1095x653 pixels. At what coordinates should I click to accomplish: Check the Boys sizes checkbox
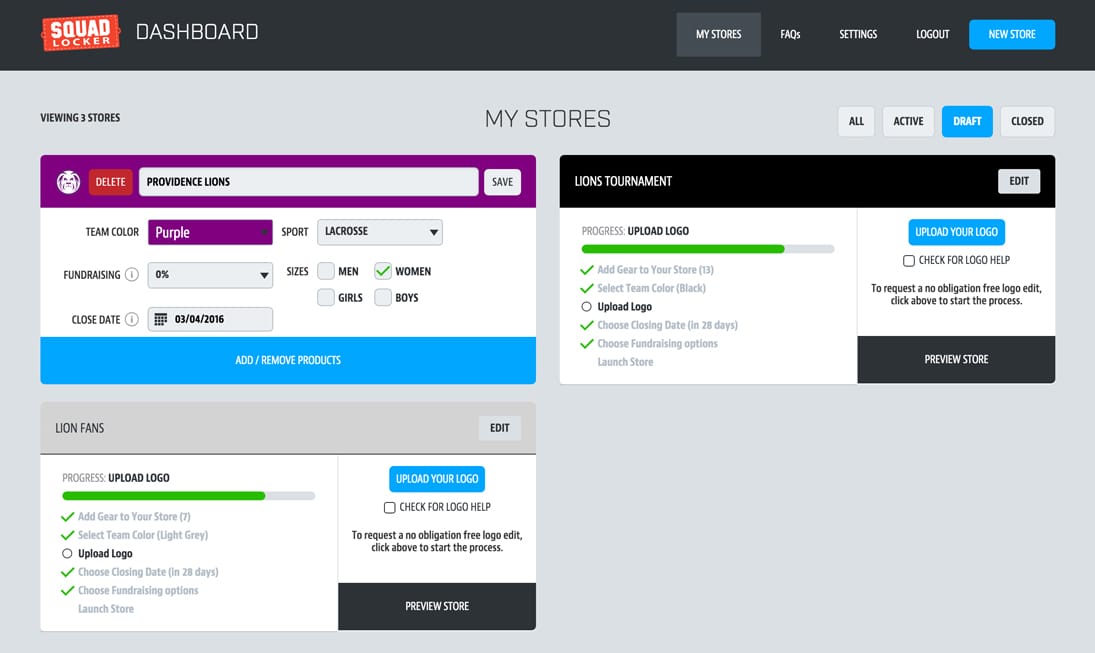[x=383, y=298]
